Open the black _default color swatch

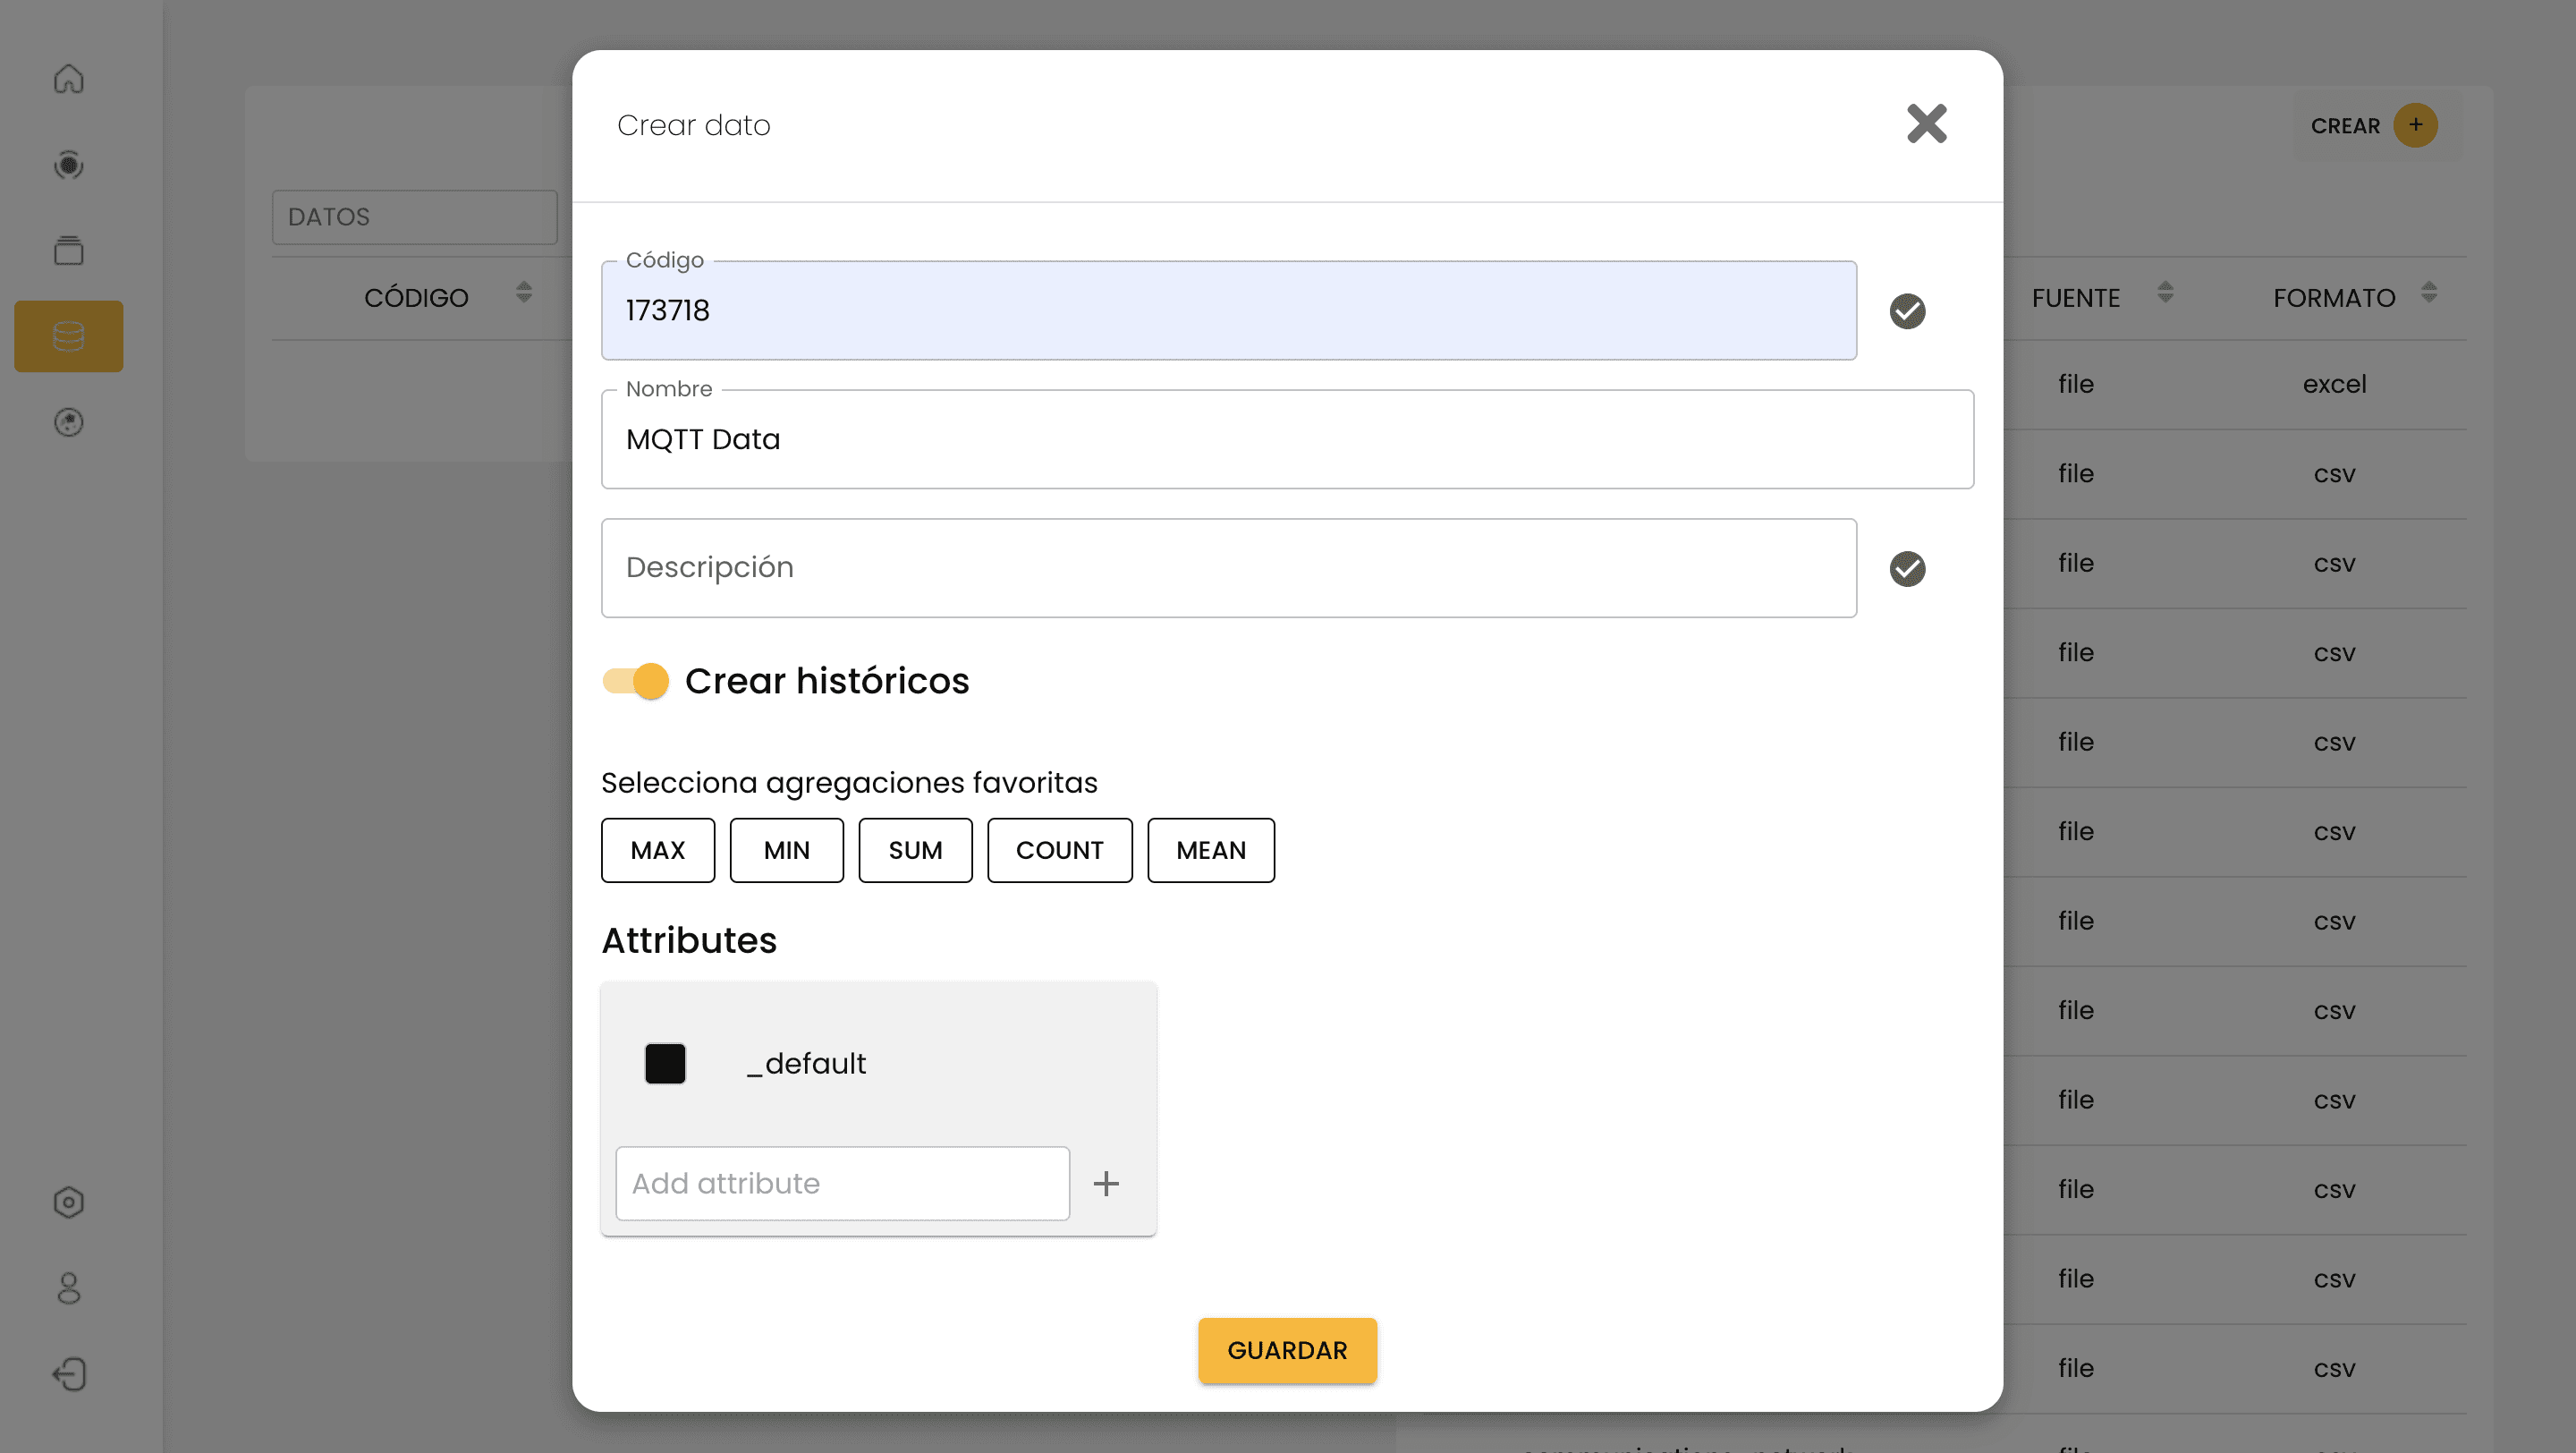[665, 1063]
